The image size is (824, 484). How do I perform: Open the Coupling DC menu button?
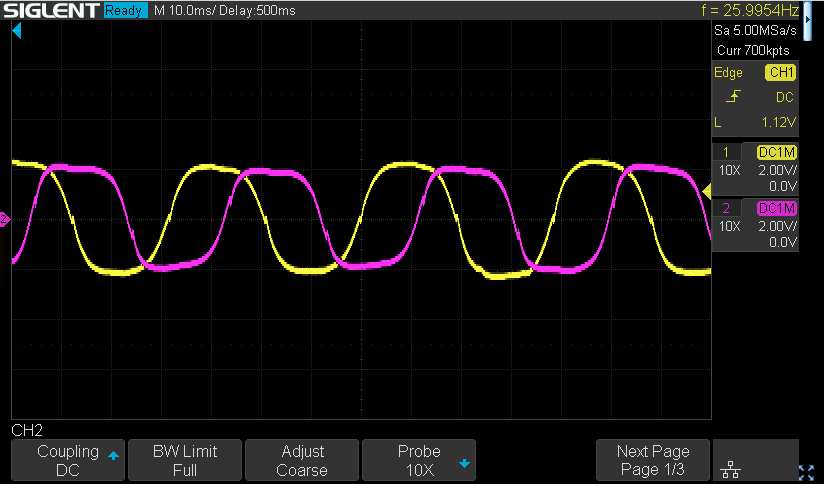tap(68, 460)
